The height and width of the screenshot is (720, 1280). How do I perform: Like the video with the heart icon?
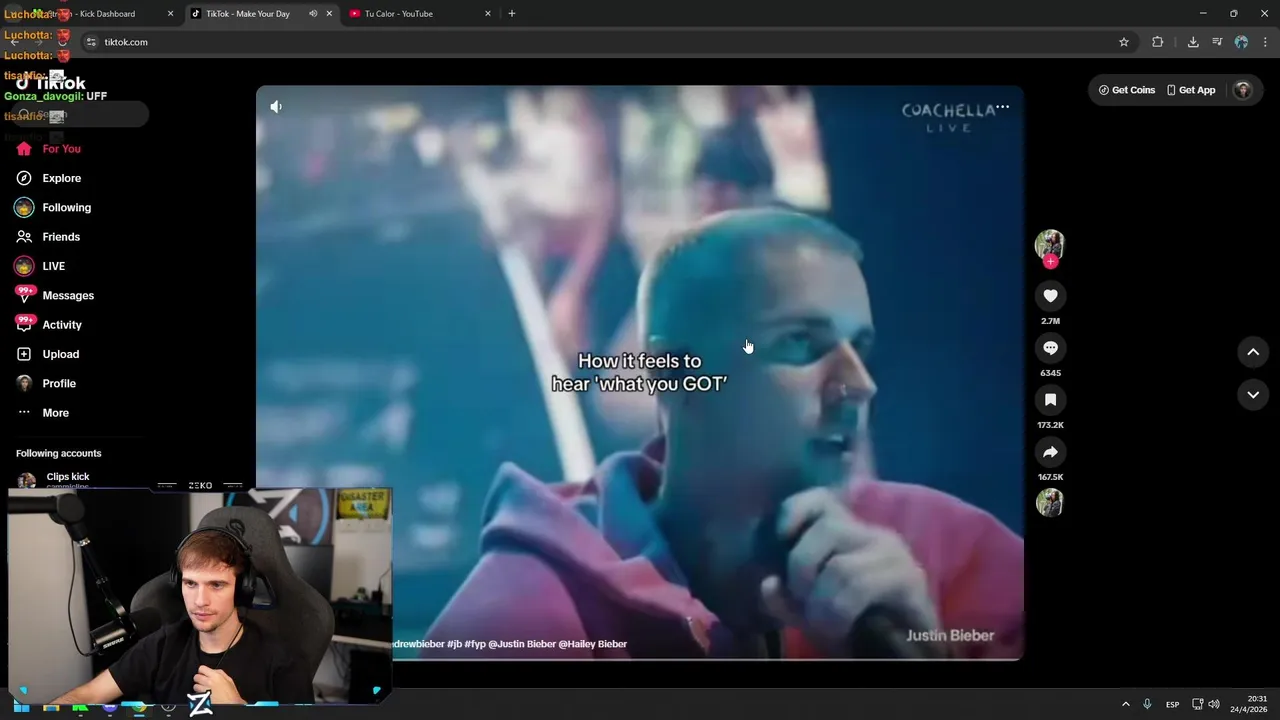(1050, 296)
